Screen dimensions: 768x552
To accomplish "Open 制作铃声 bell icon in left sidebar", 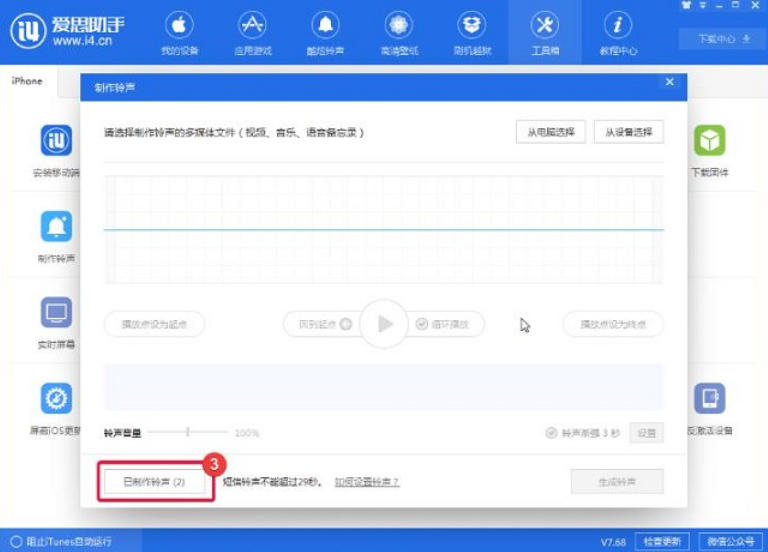I will pos(56,226).
